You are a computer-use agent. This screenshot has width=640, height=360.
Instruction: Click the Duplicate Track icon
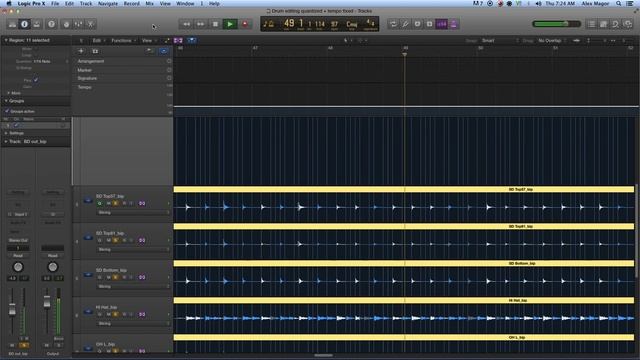coord(95,51)
